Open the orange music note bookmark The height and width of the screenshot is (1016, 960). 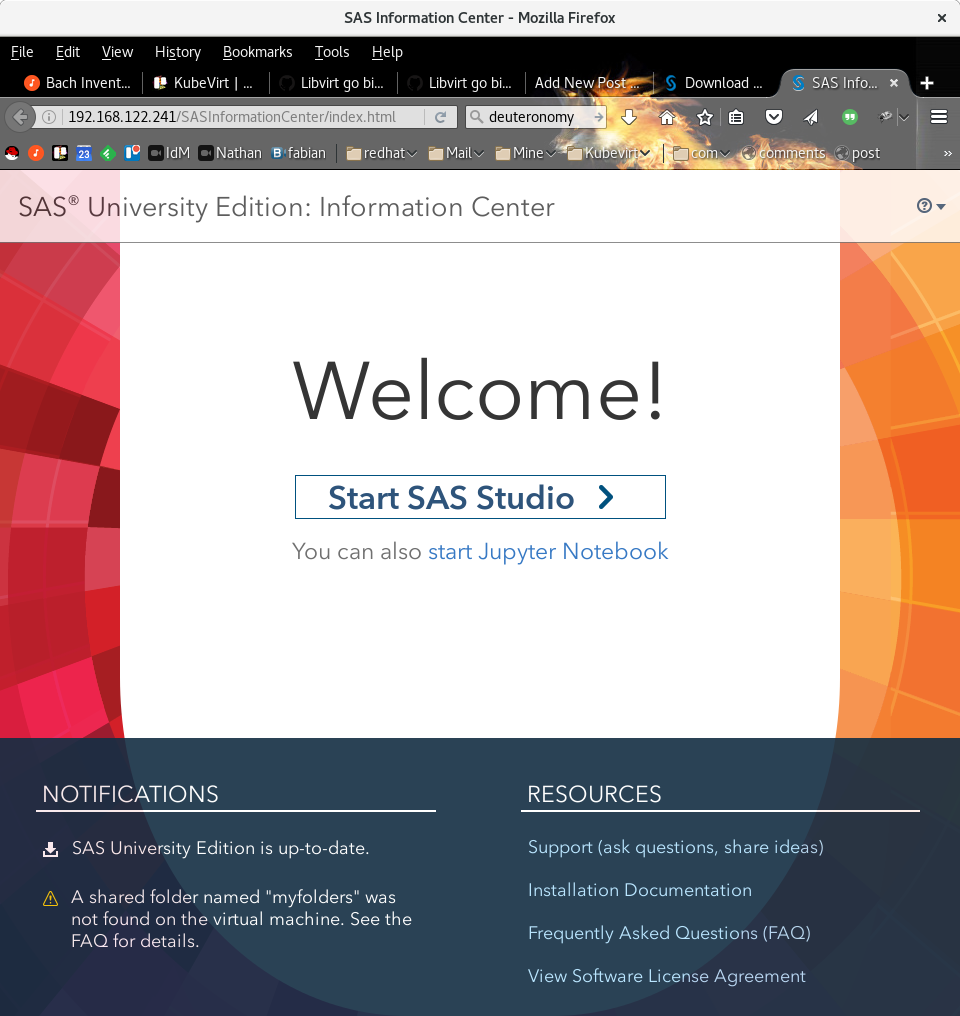(x=36, y=154)
